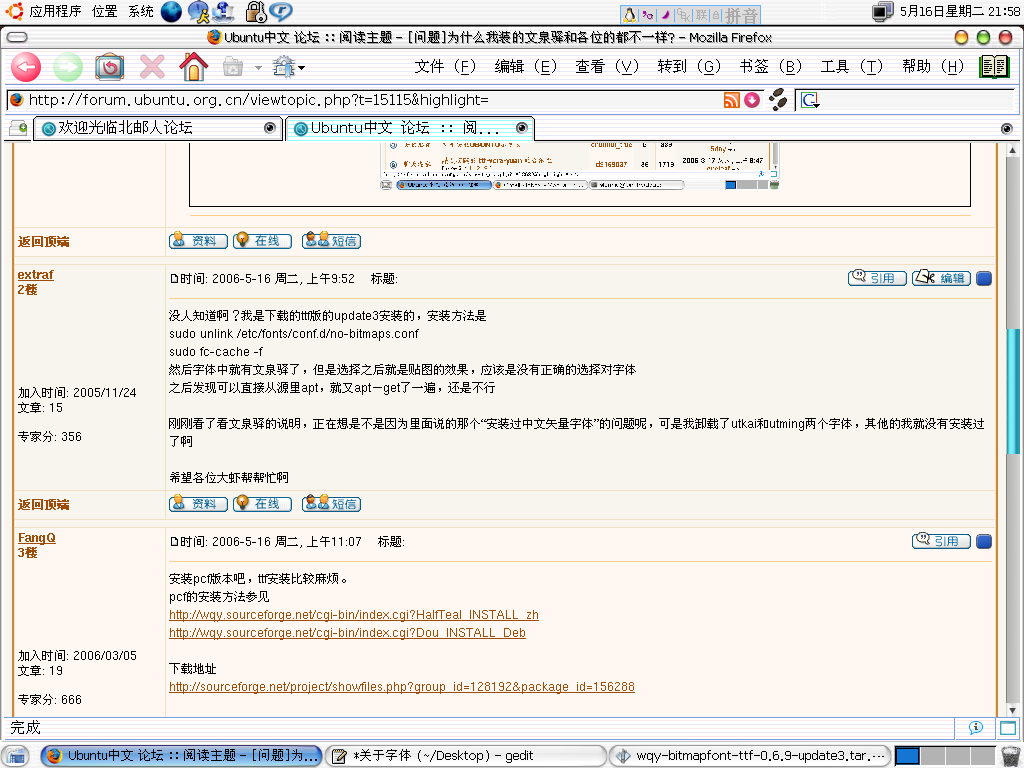Switch to wqy-bitmapfont-ttf taskbar window
The image size is (1024, 768).
point(750,756)
